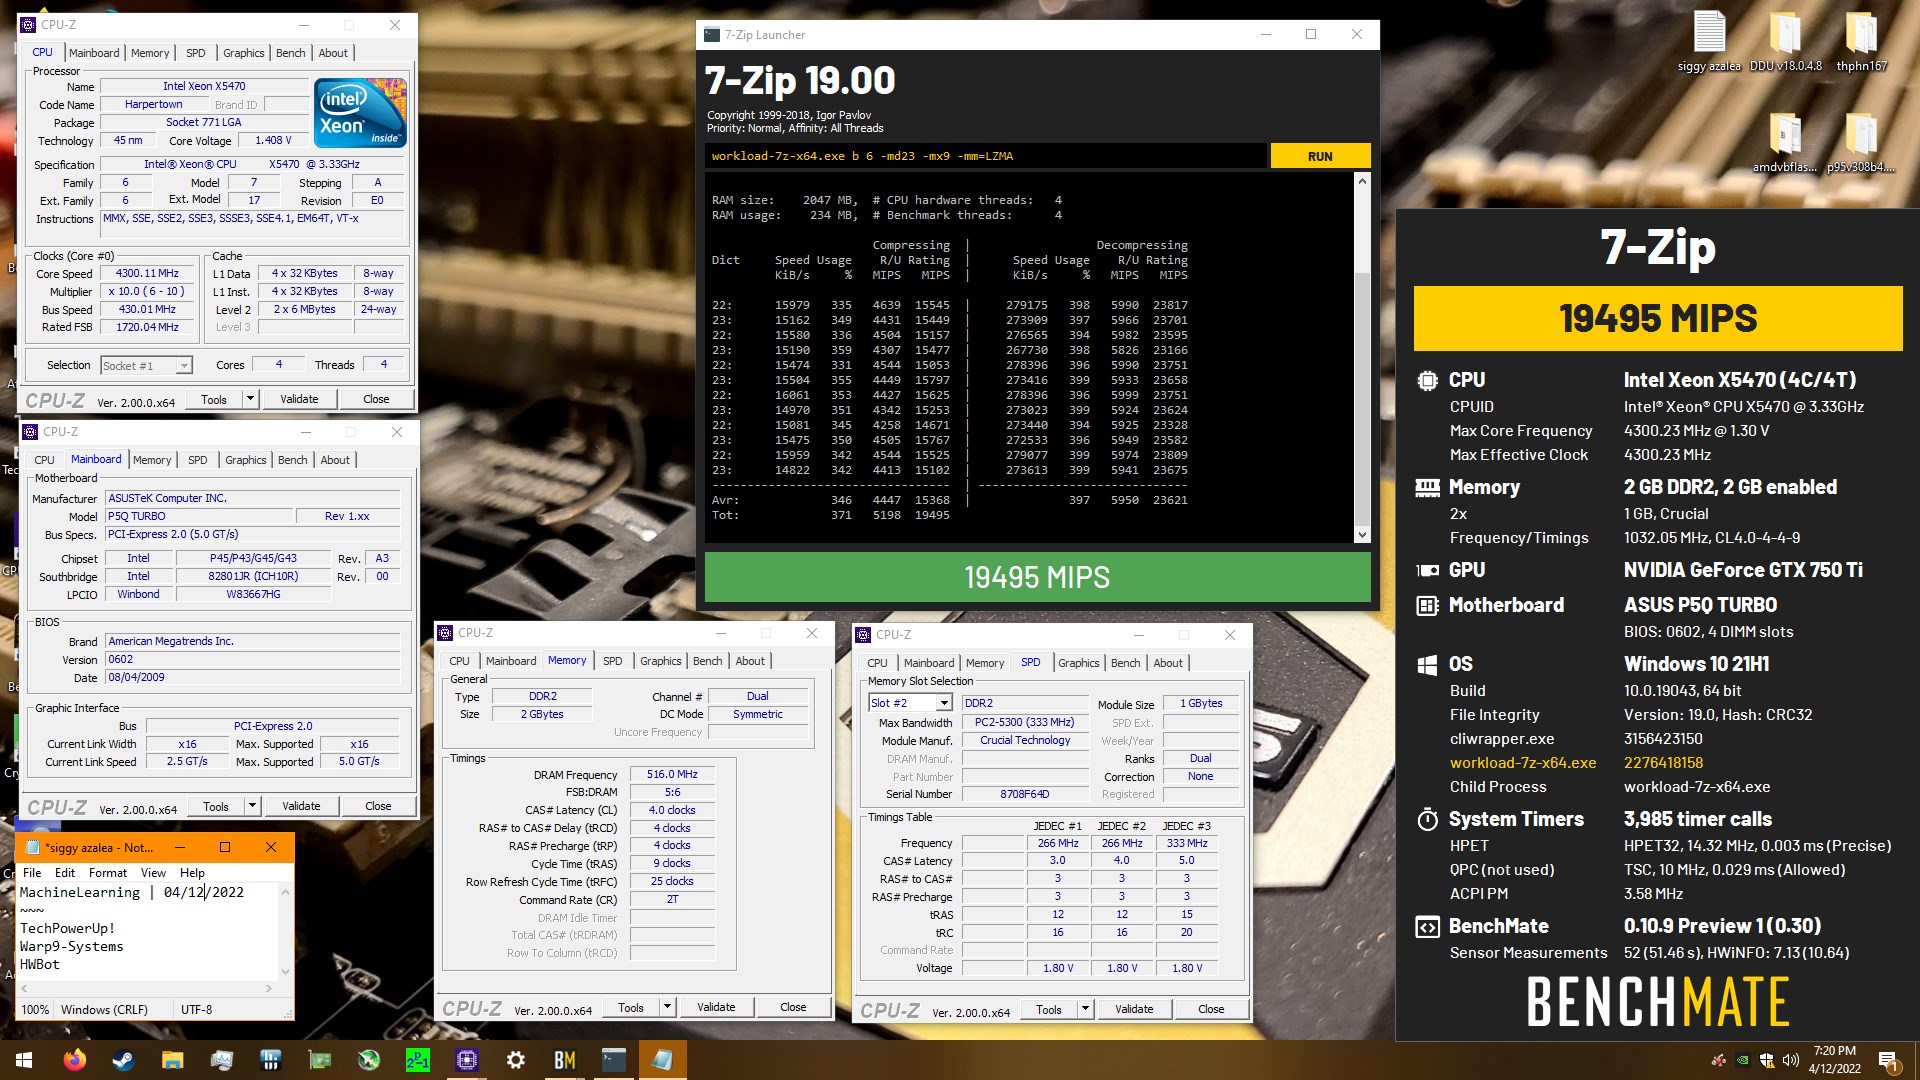Click the Intel Xeon X5470 name field
Viewport: 1920px width, 1080px height.
[204, 87]
